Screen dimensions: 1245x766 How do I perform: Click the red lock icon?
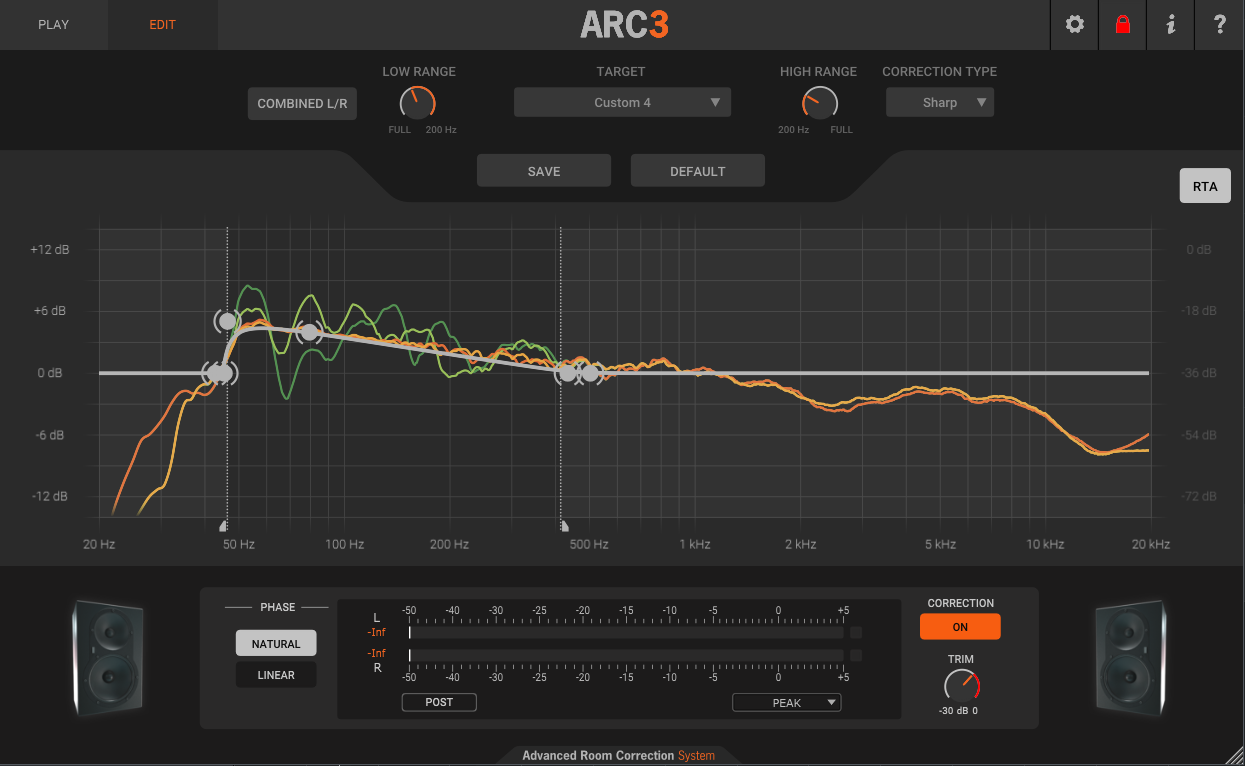[1123, 25]
